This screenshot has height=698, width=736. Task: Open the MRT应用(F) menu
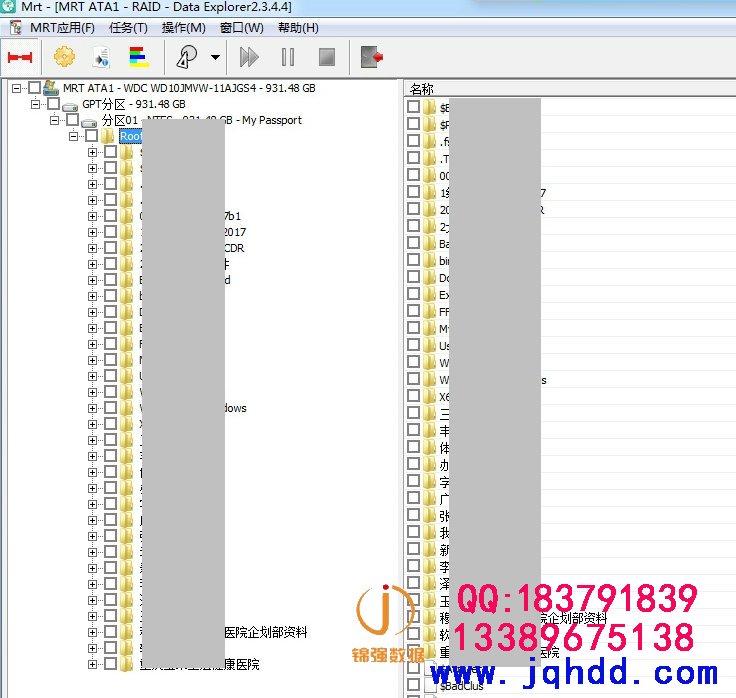pyautogui.click(x=62, y=28)
